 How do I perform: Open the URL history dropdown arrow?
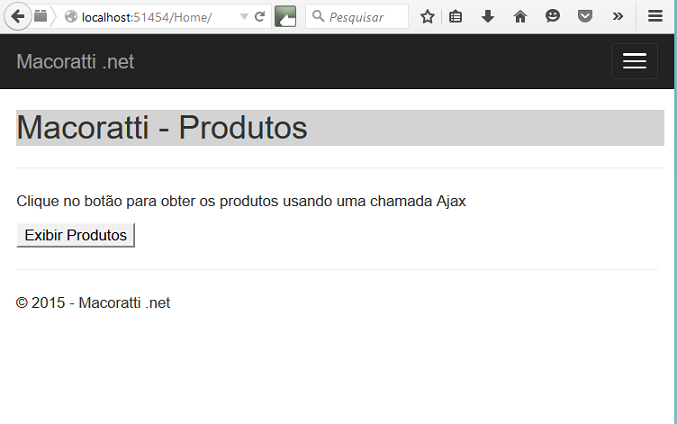[244, 17]
